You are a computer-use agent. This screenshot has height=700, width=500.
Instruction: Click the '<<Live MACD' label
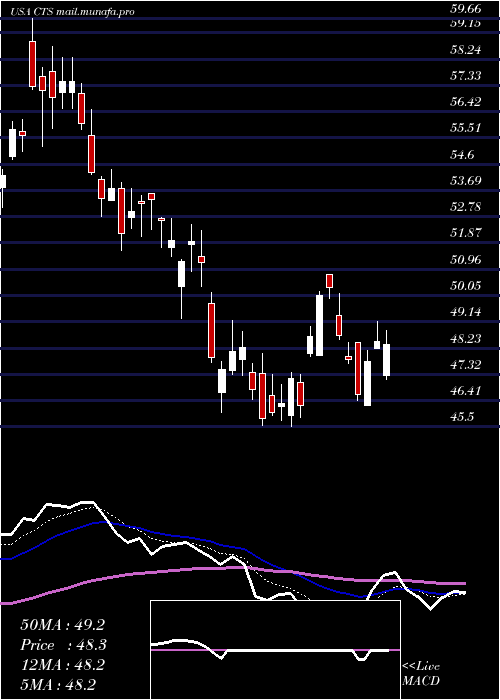point(421,674)
